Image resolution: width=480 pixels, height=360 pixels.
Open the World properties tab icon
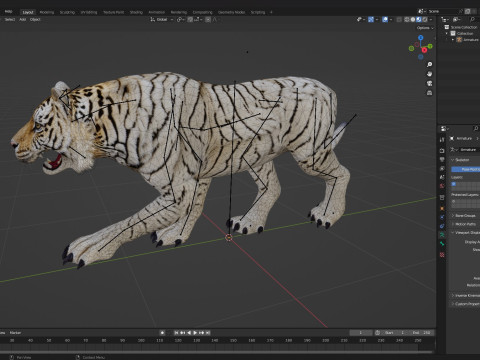tap(442, 186)
